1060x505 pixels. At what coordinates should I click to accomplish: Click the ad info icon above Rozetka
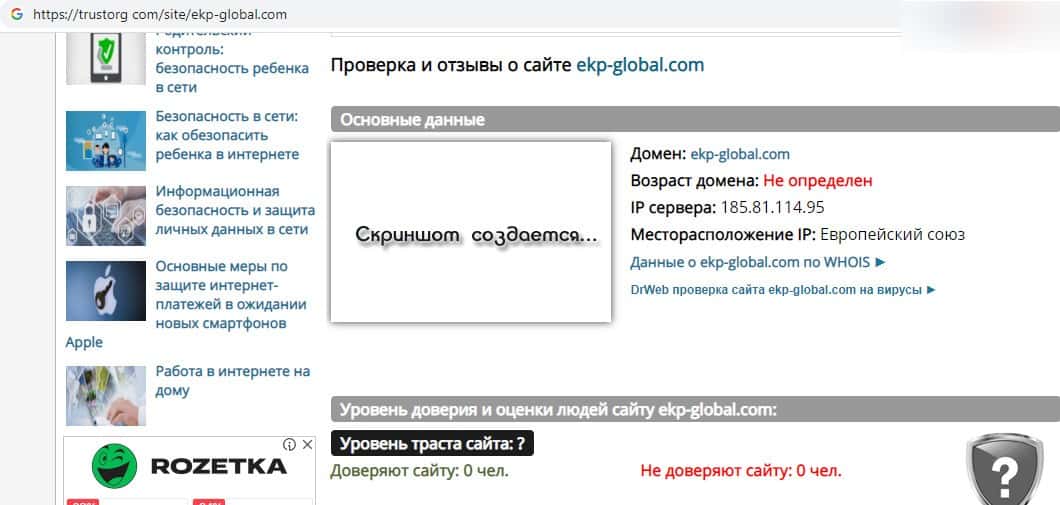click(289, 444)
